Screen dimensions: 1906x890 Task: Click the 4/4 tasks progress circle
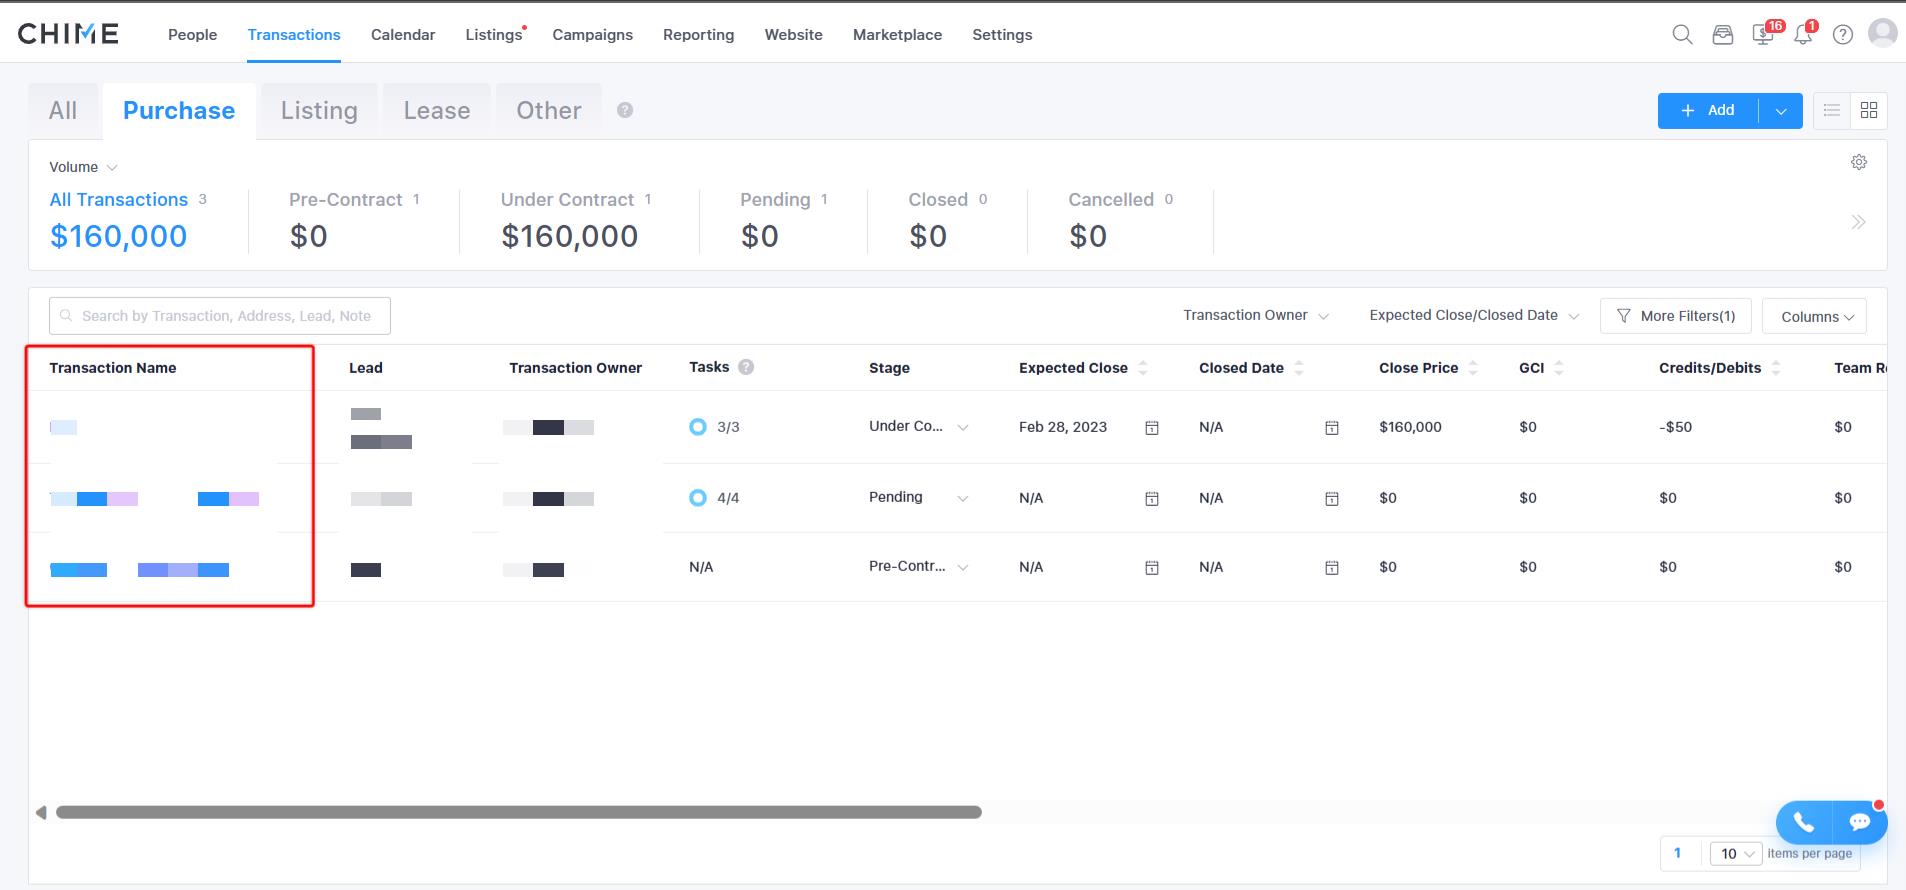698,497
